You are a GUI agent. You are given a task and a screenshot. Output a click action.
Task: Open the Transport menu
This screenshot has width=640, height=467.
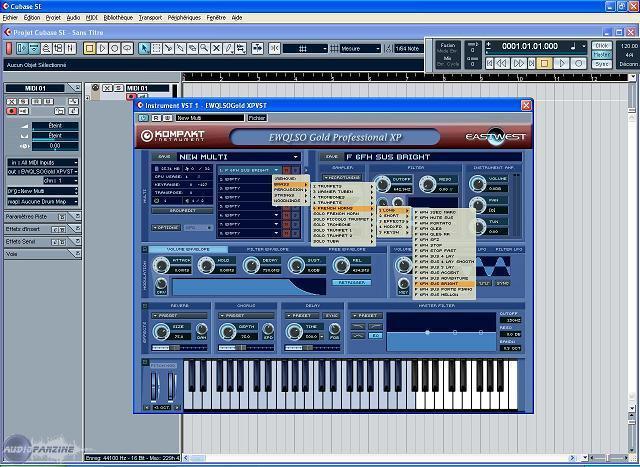[151, 18]
